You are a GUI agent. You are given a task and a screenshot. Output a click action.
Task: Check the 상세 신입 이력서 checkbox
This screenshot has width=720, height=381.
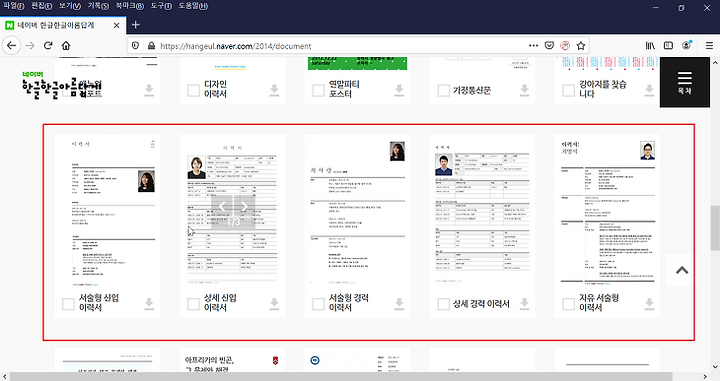193,304
